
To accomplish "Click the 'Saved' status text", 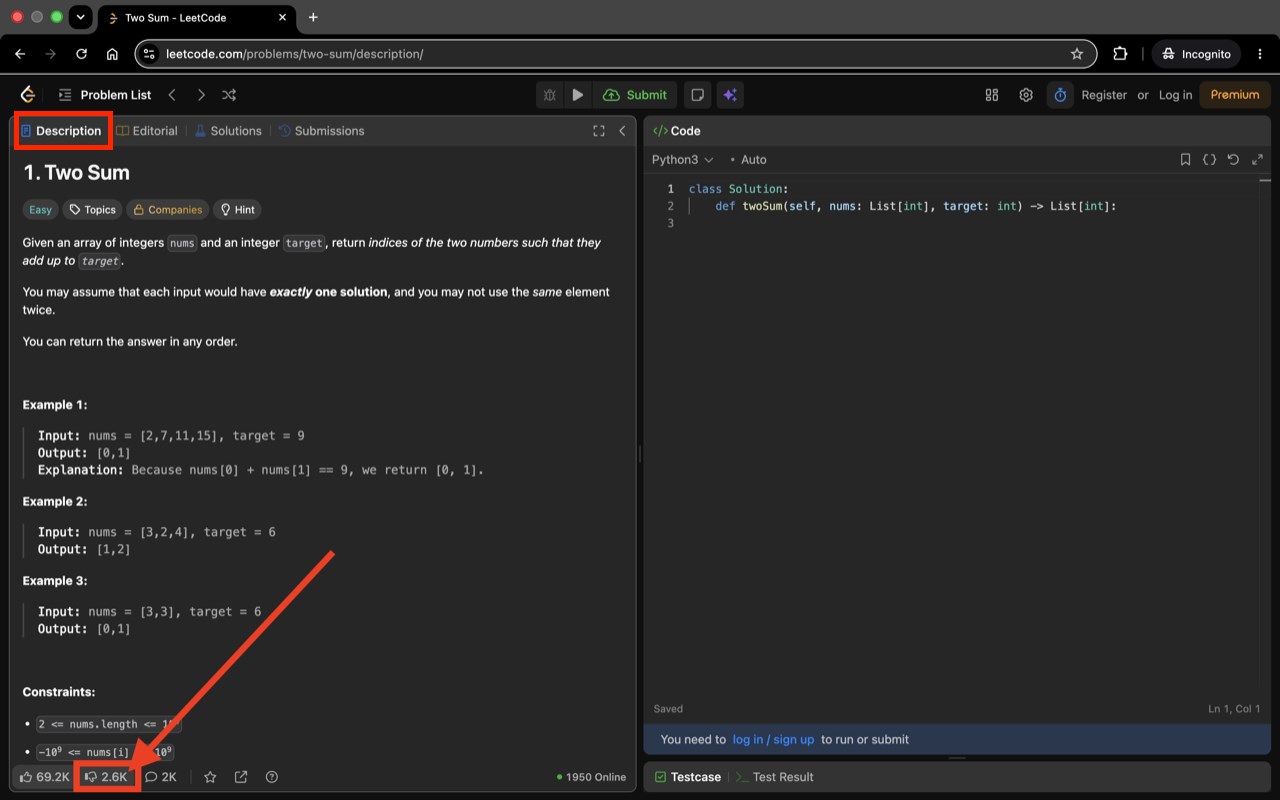I will click(x=668, y=709).
